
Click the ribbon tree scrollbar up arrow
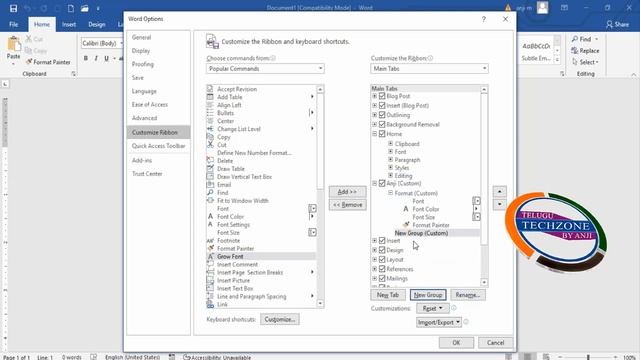[484, 89]
